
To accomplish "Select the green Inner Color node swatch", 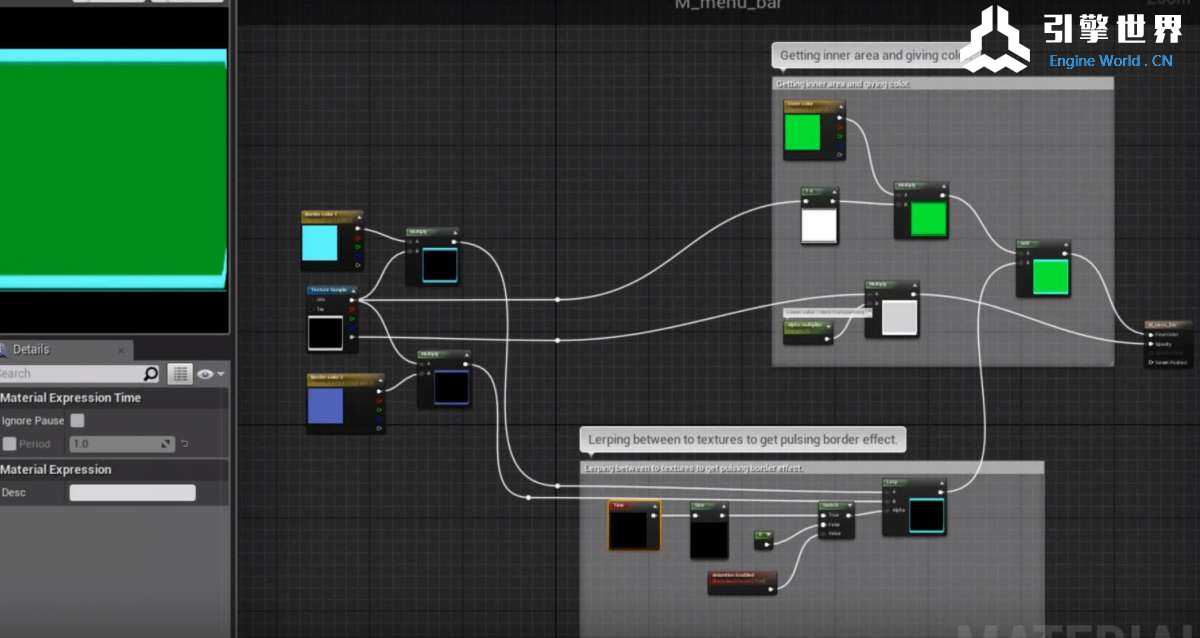I will click(x=802, y=133).
